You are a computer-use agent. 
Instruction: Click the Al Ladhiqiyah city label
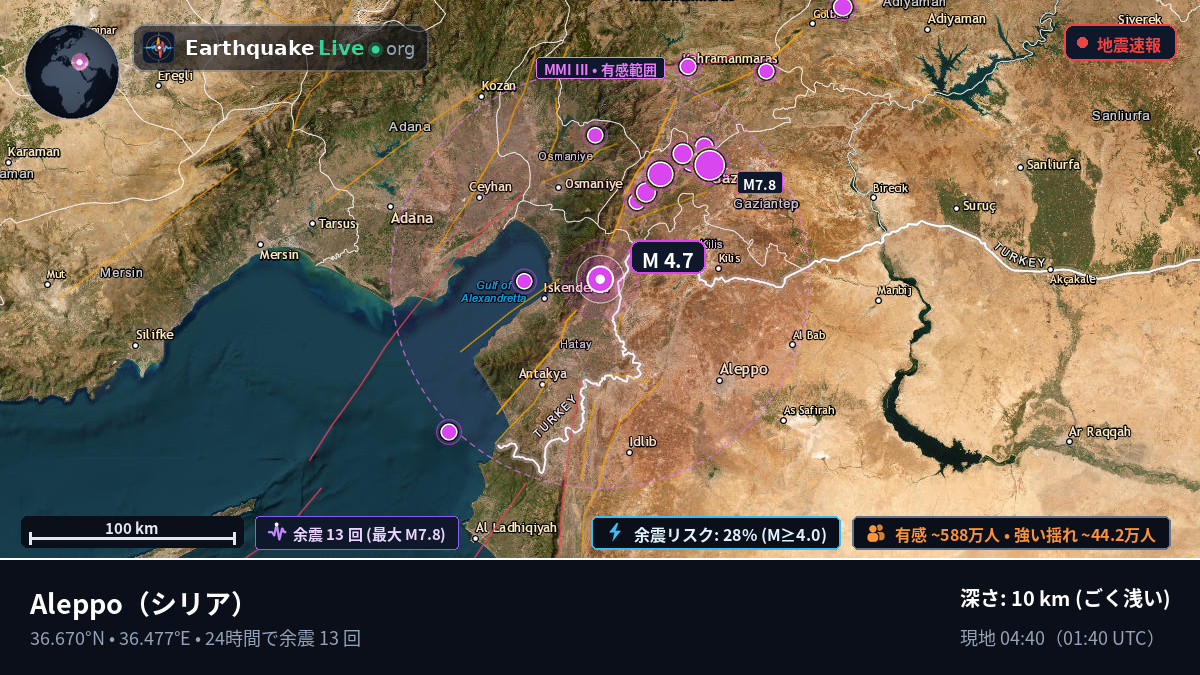[x=516, y=527]
